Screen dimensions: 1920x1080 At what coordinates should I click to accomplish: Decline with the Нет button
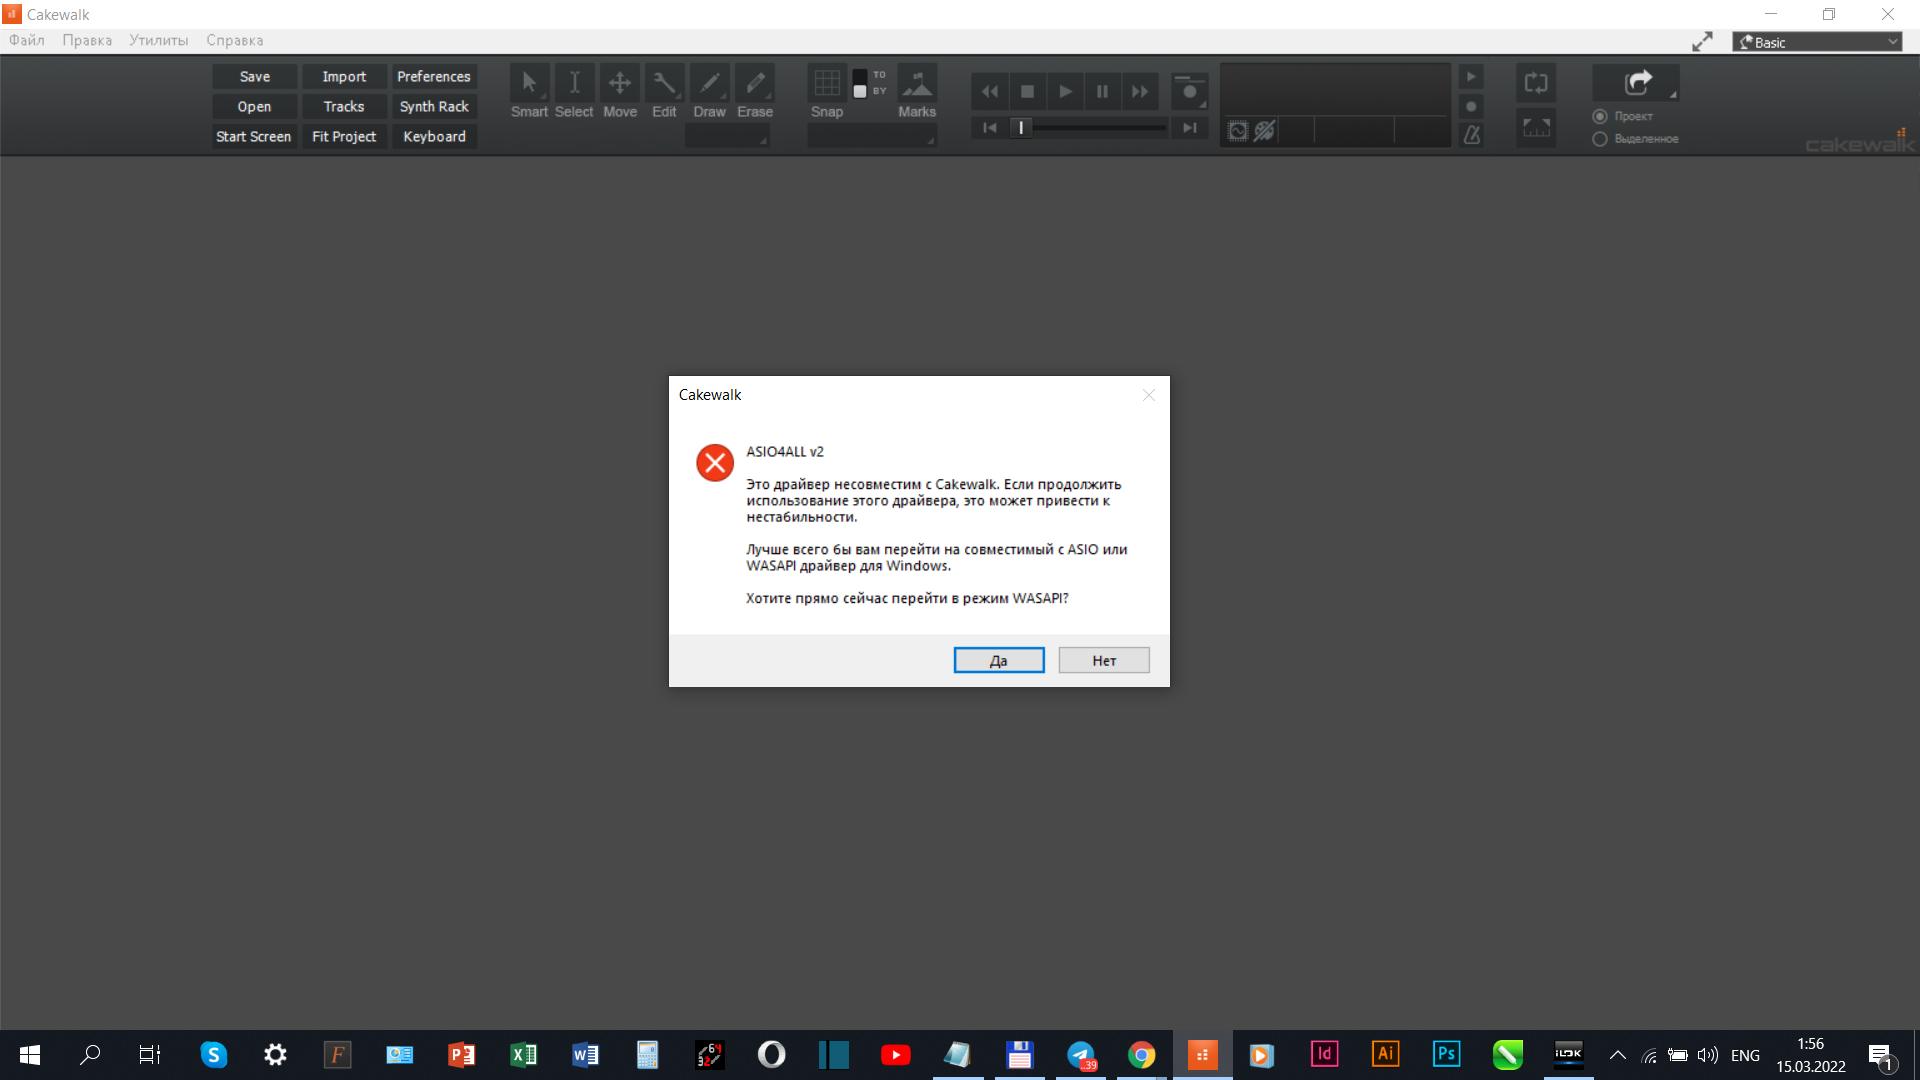(1104, 660)
